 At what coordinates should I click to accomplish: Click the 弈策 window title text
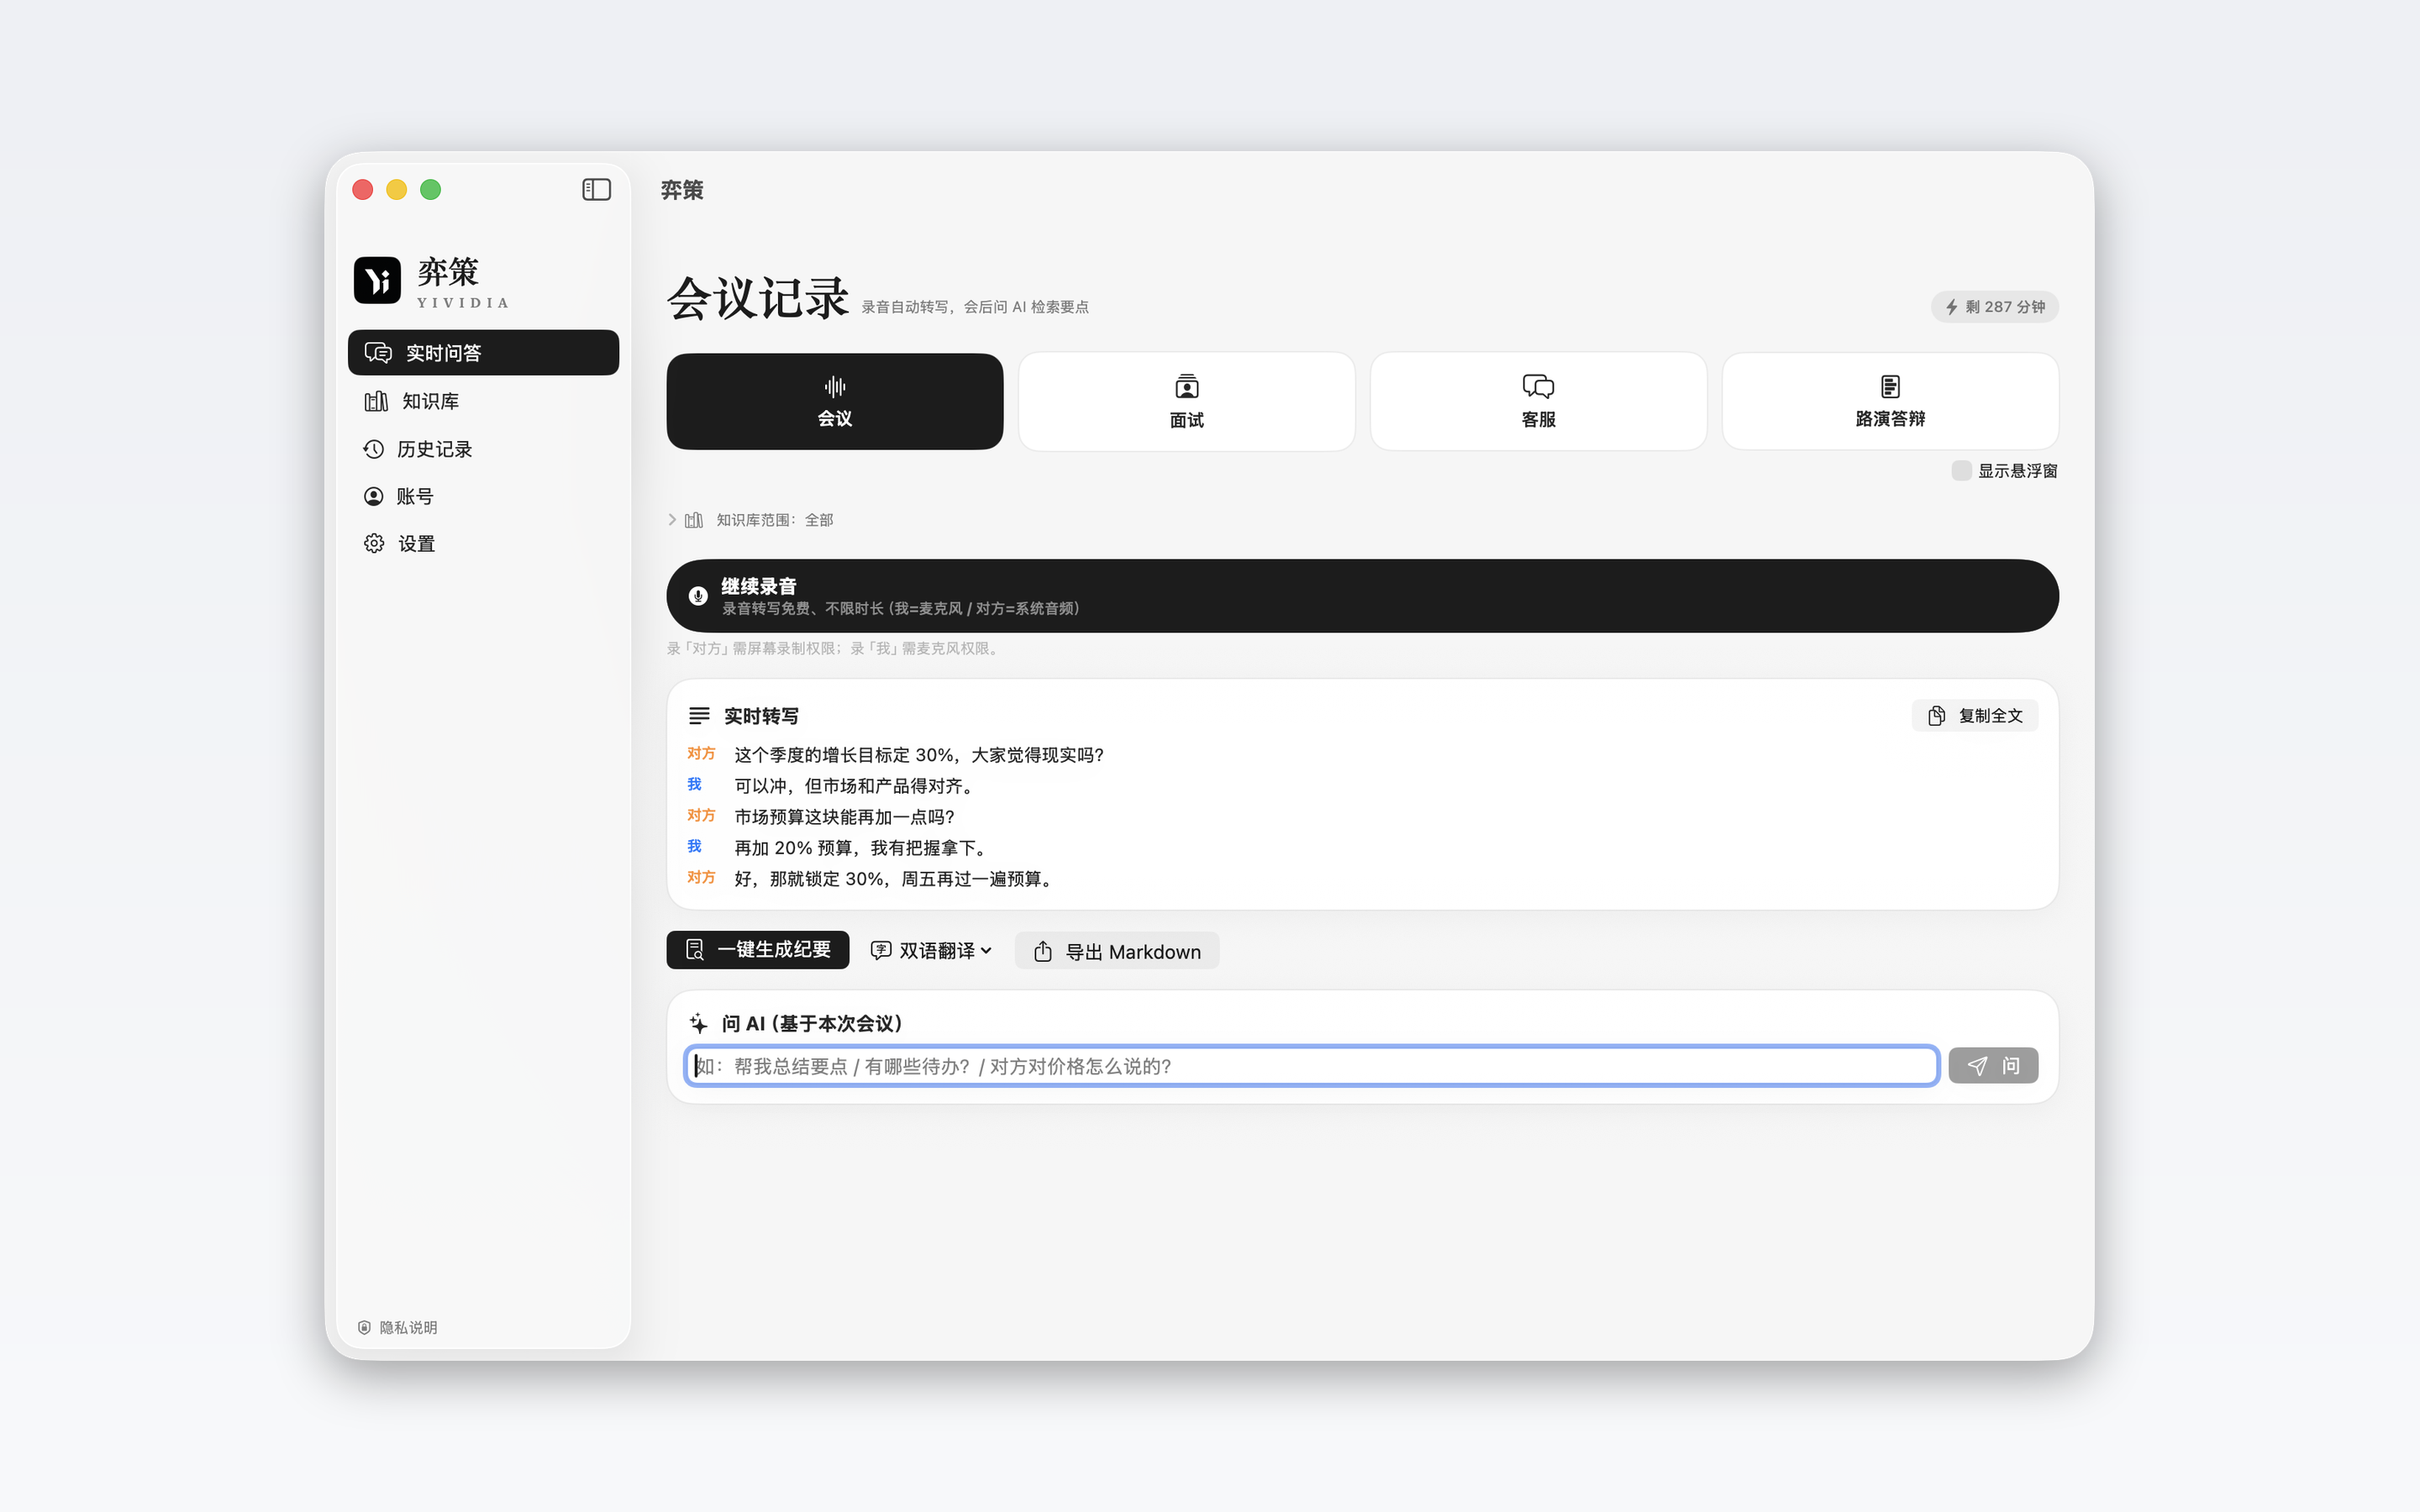(x=682, y=190)
